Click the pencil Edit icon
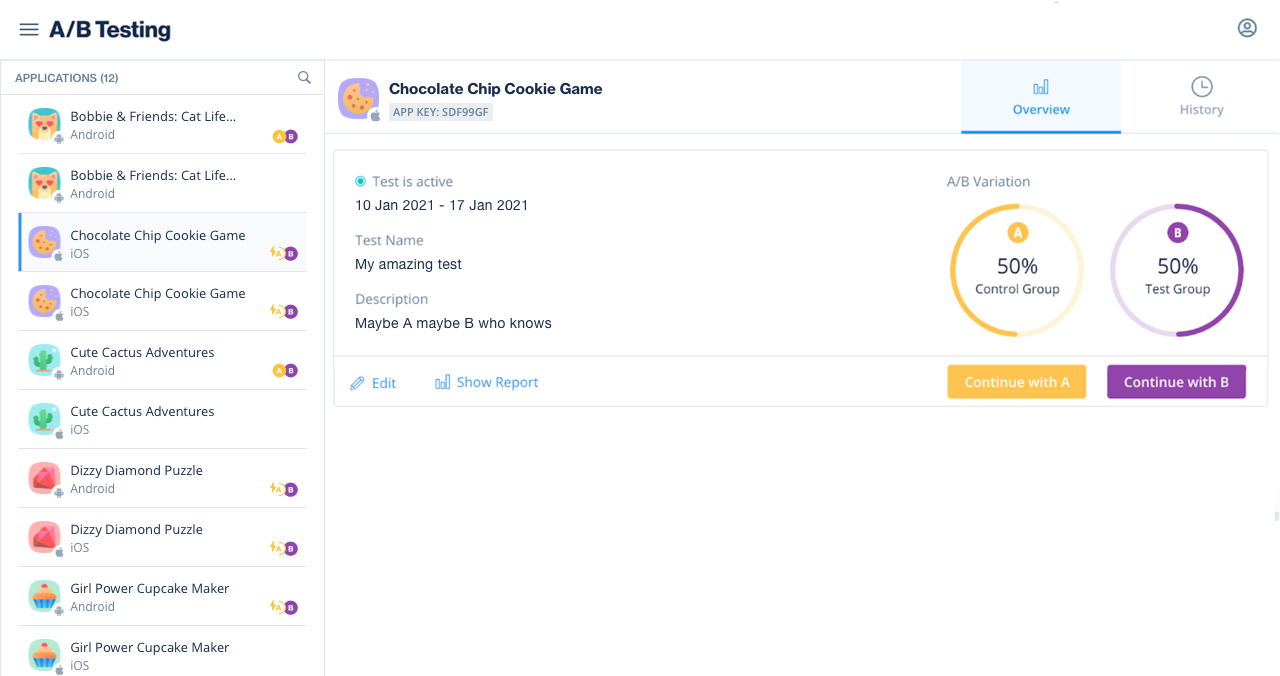This screenshot has width=1280, height=676. tap(357, 383)
